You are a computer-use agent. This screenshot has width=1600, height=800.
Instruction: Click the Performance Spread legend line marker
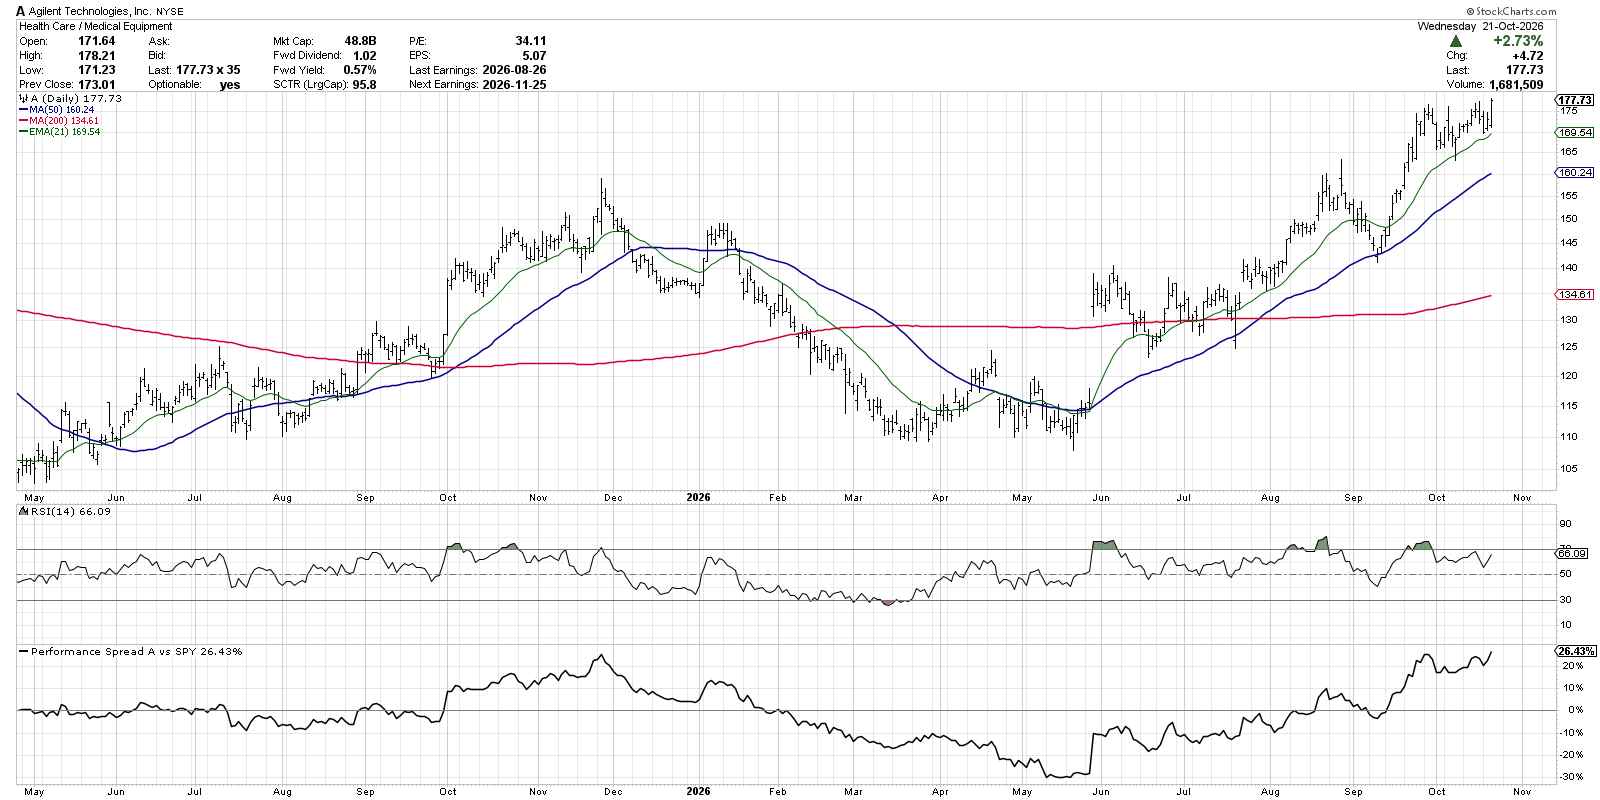point(24,652)
